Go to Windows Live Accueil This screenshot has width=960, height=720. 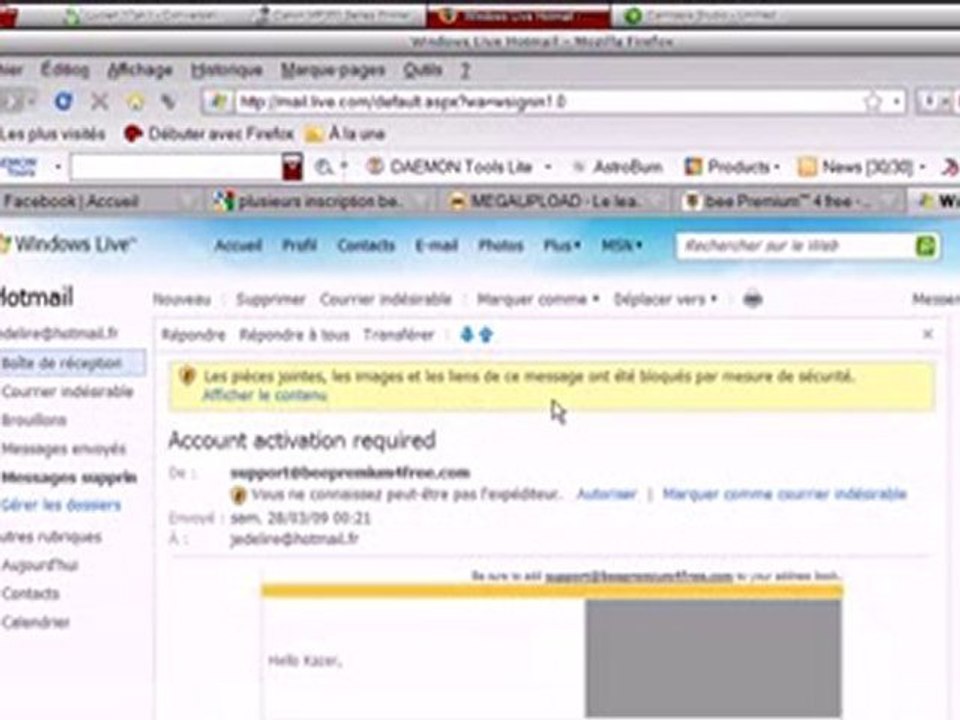tap(238, 246)
